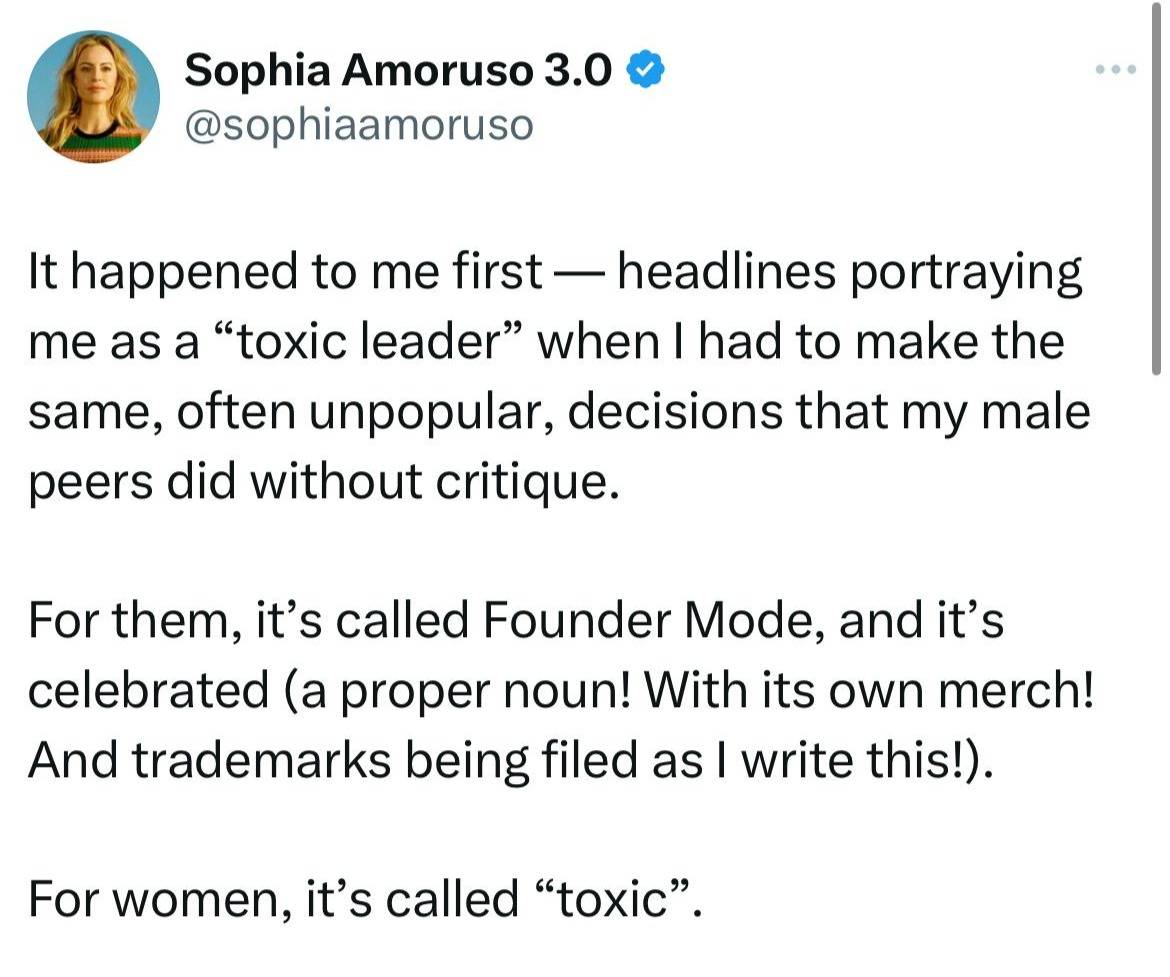This screenshot has height=977, width=1170.
Task: Click the vertical scrollbar thumb on right edge
Action: [1156, 187]
